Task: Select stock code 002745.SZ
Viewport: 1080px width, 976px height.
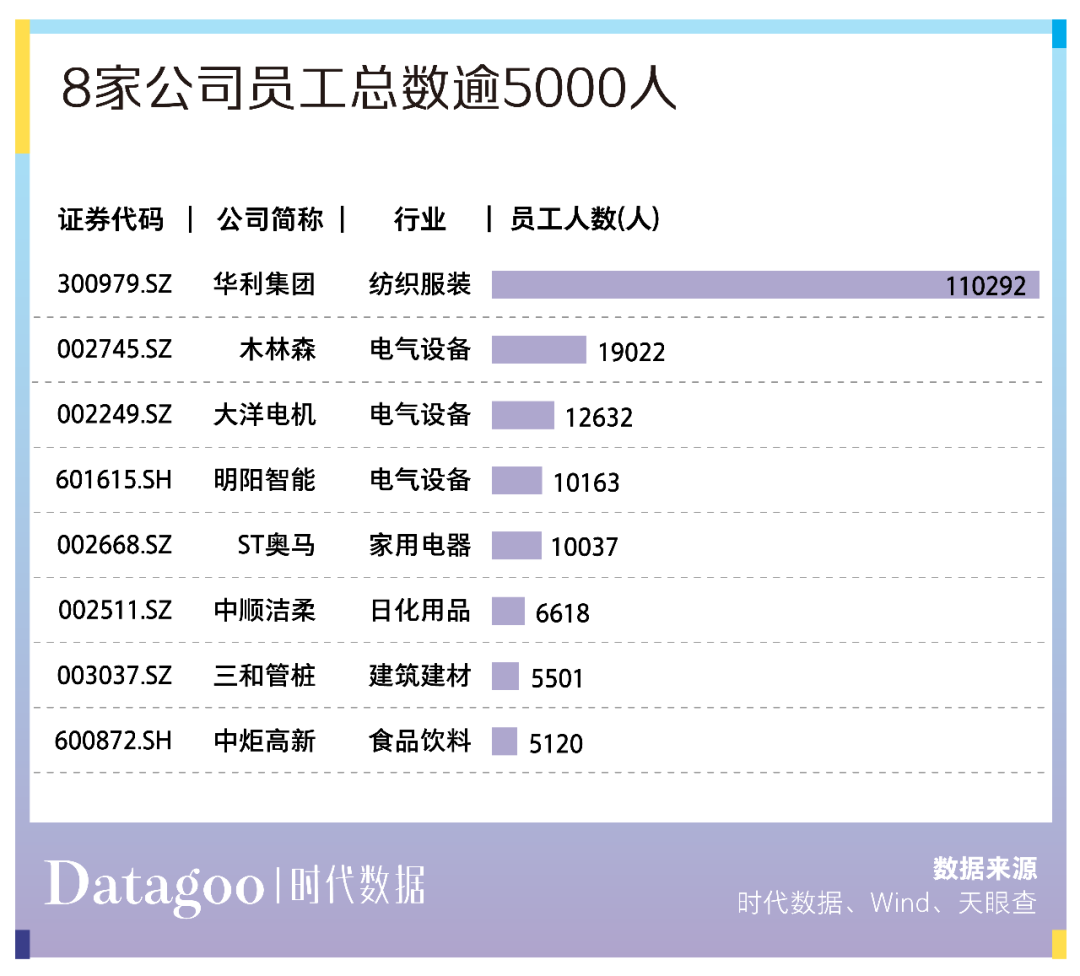Action: [114, 349]
